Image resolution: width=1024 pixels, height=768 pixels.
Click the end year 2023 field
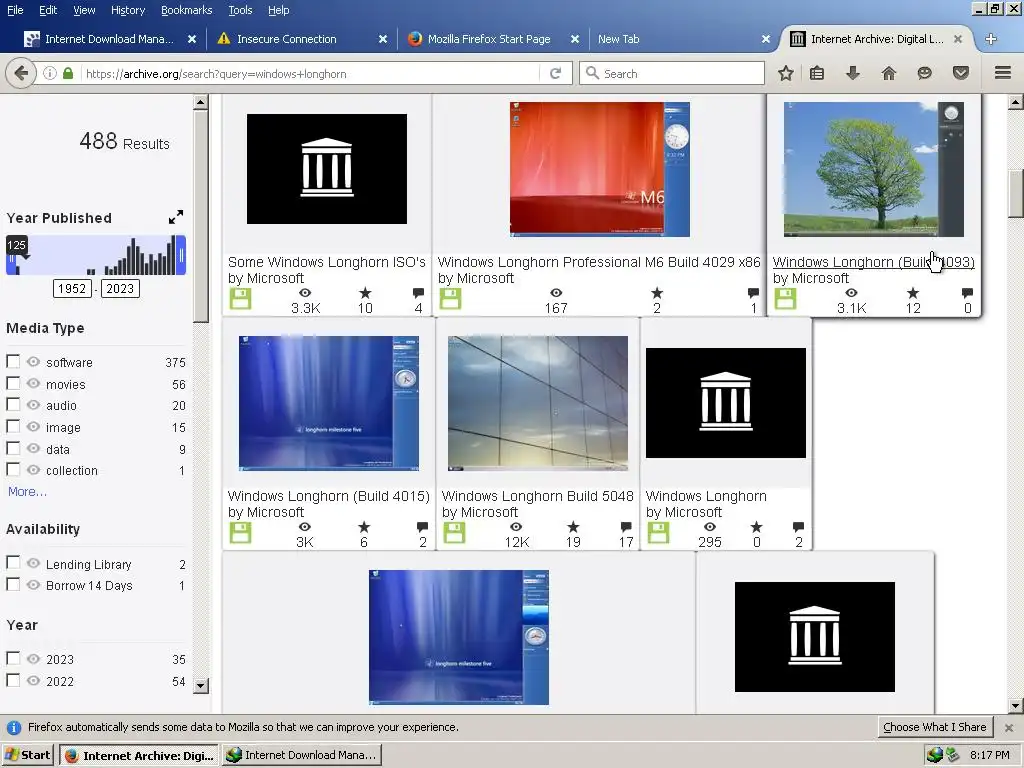coord(120,289)
